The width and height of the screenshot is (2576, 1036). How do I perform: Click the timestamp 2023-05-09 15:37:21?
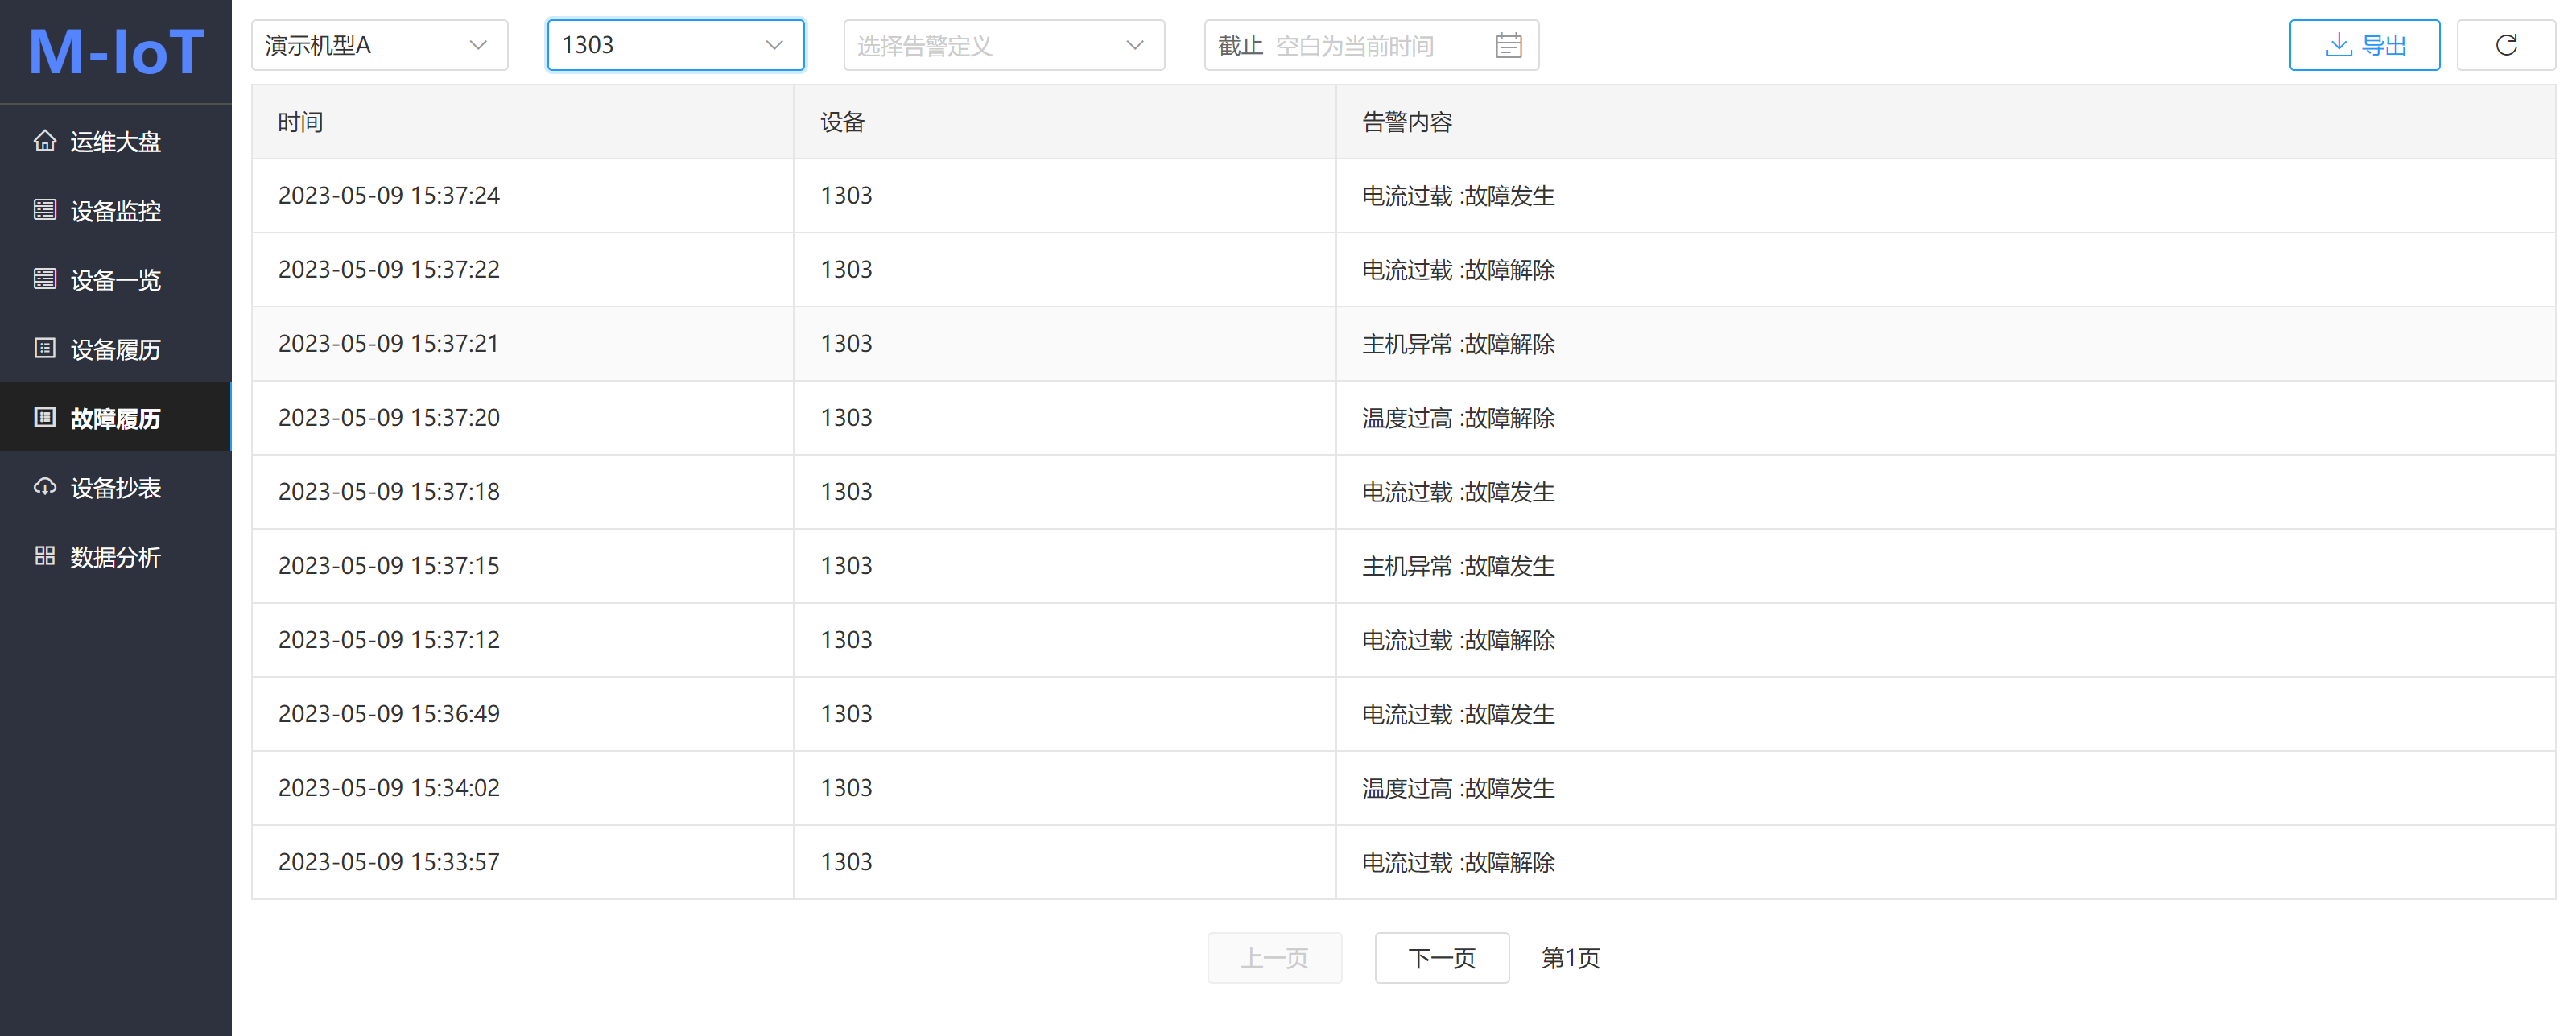(388, 343)
